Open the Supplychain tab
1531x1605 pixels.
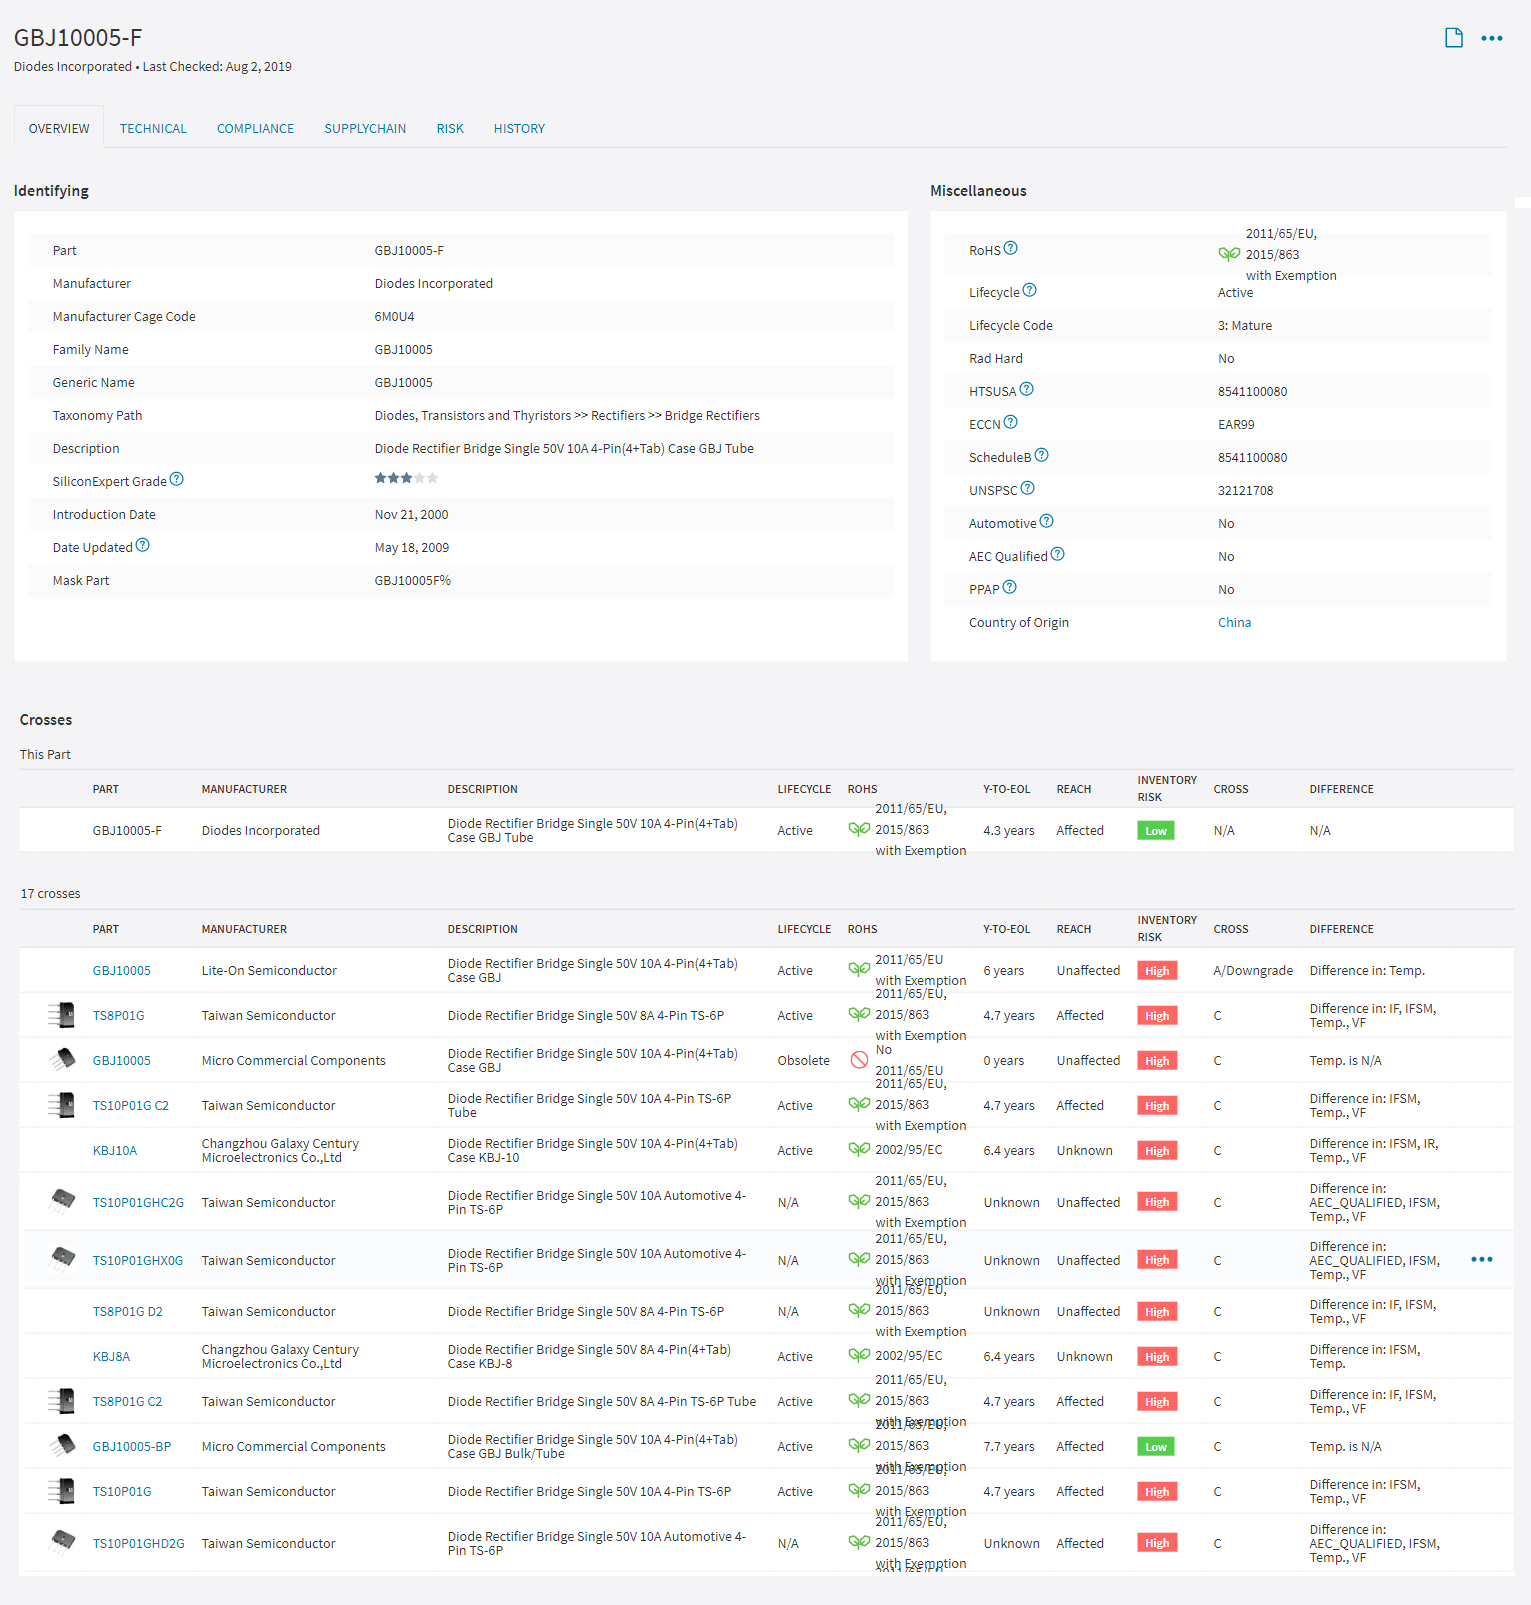click(365, 128)
